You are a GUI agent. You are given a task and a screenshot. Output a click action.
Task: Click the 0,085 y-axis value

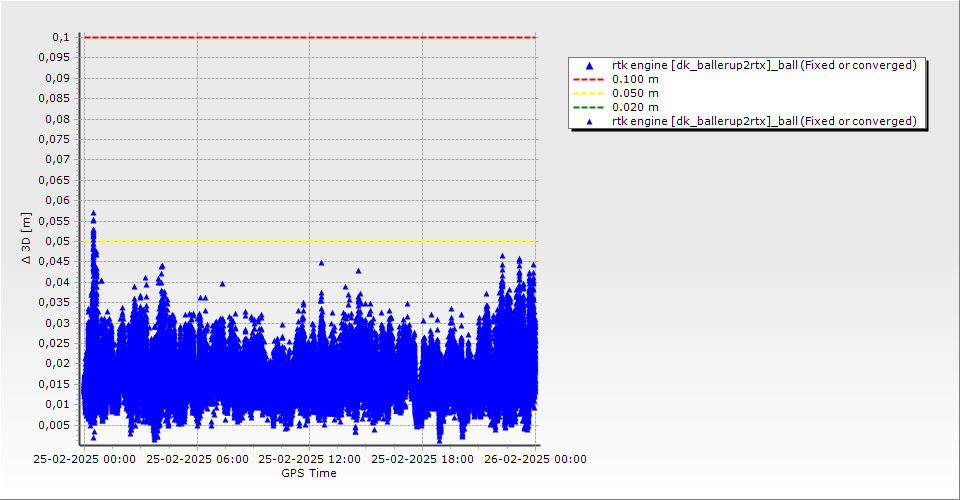click(x=54, y=99)
